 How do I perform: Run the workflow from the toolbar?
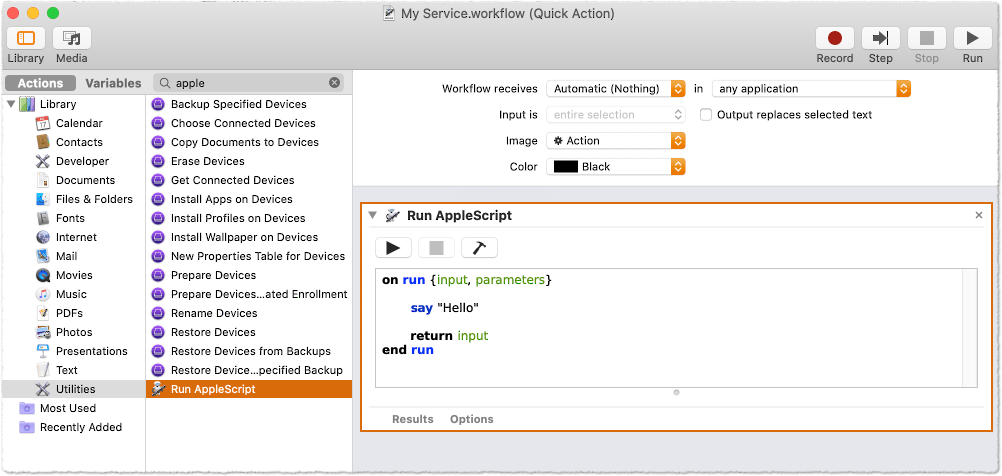coord(973,38)
